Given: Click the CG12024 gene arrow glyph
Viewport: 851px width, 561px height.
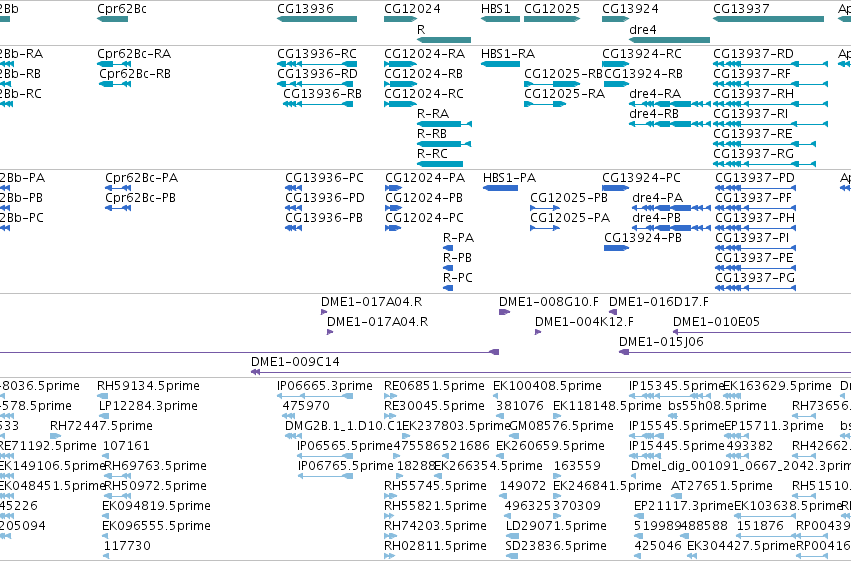Looking at the screenshot, I should pos(401,19).
